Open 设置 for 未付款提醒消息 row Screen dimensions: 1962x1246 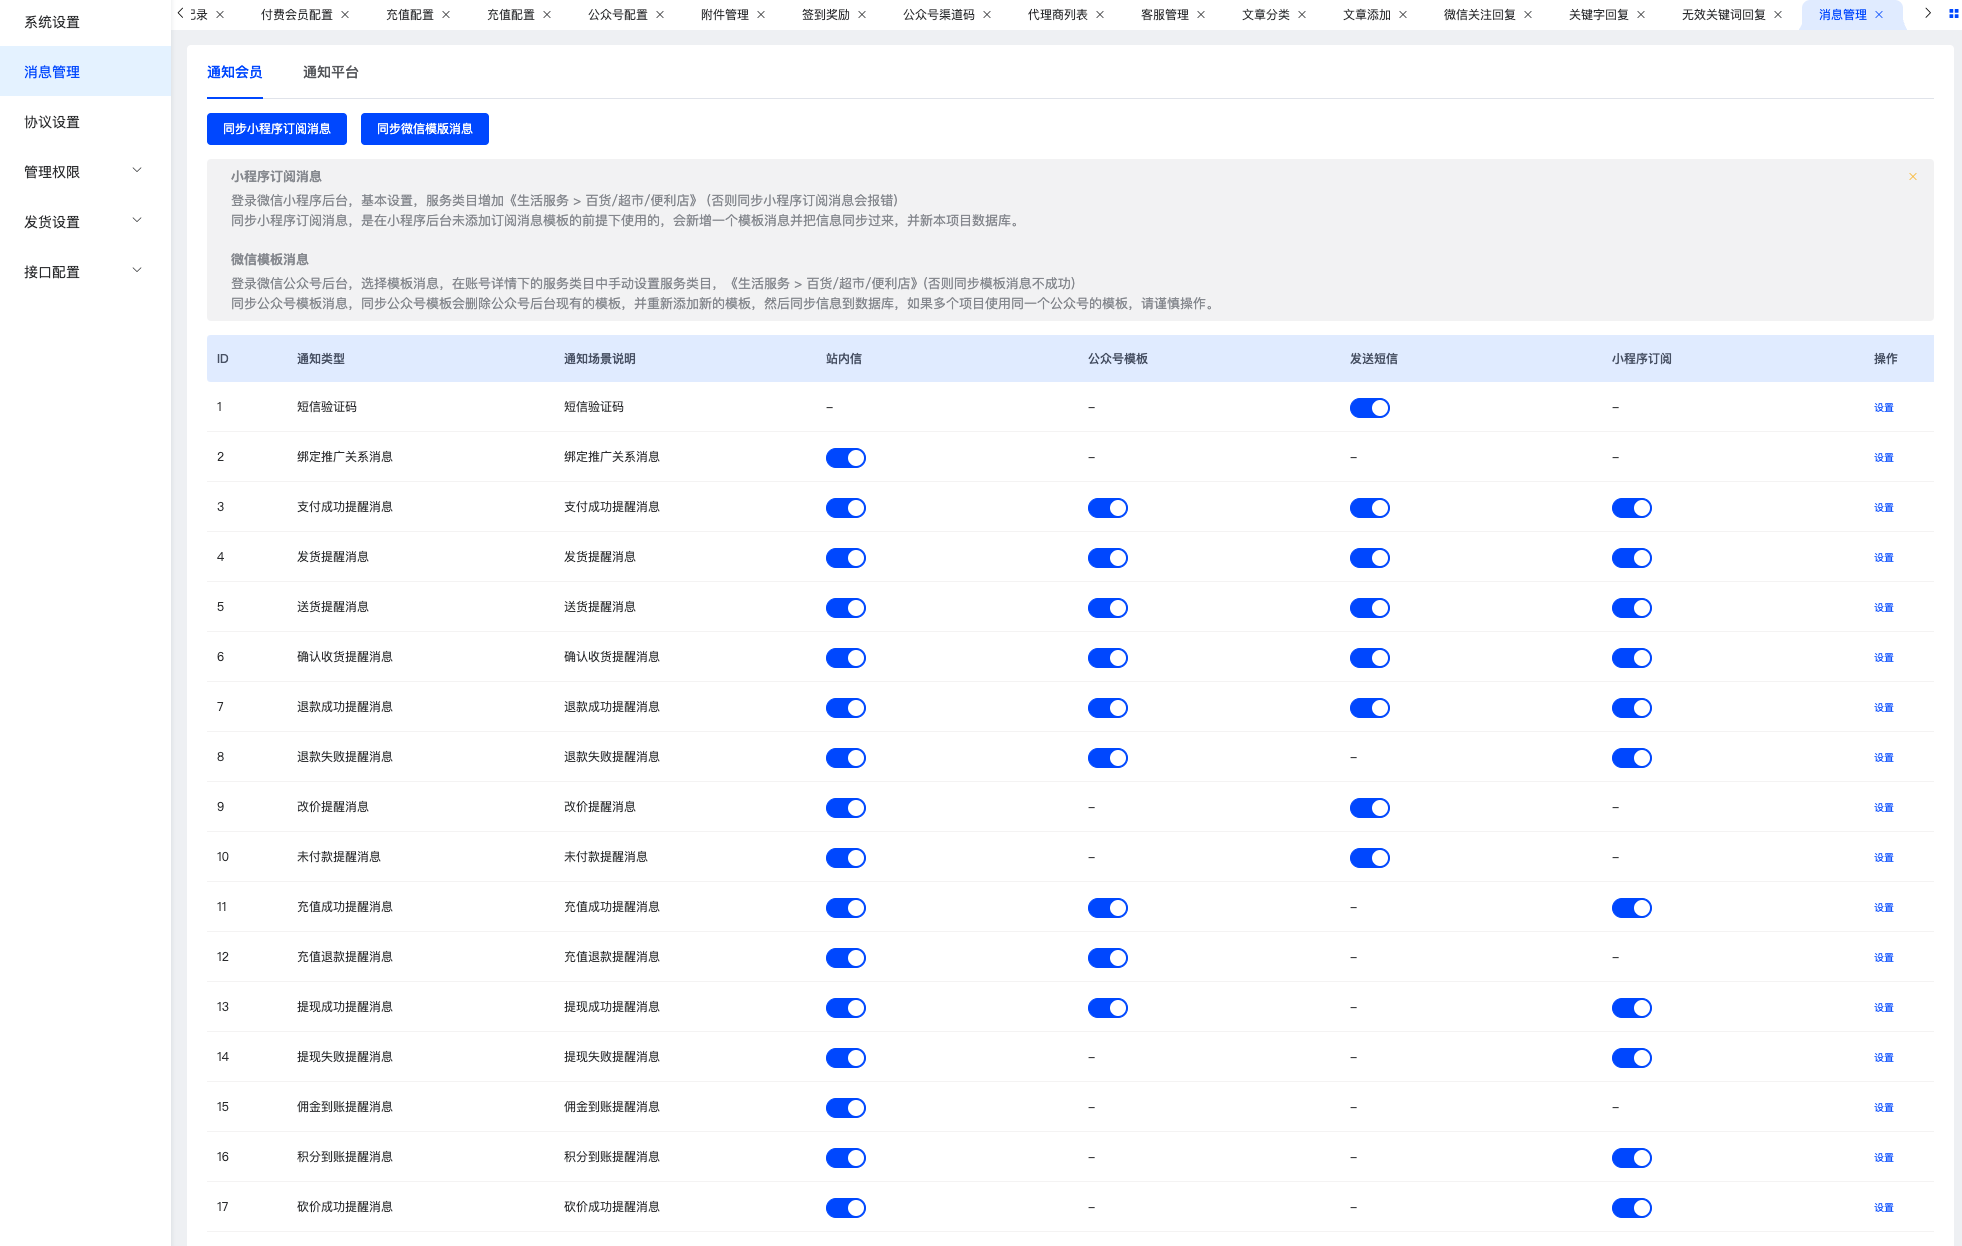(1884, 858)
